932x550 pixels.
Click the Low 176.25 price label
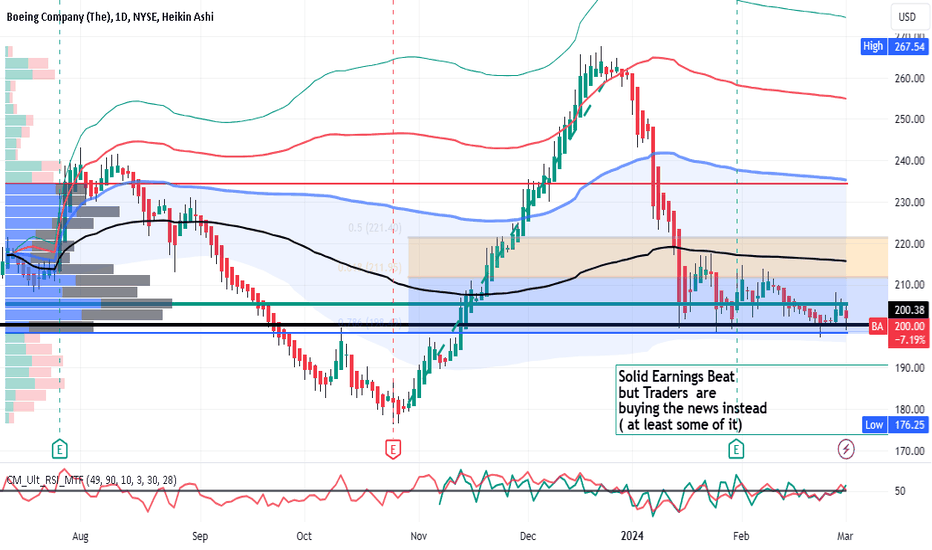point(894,425)
